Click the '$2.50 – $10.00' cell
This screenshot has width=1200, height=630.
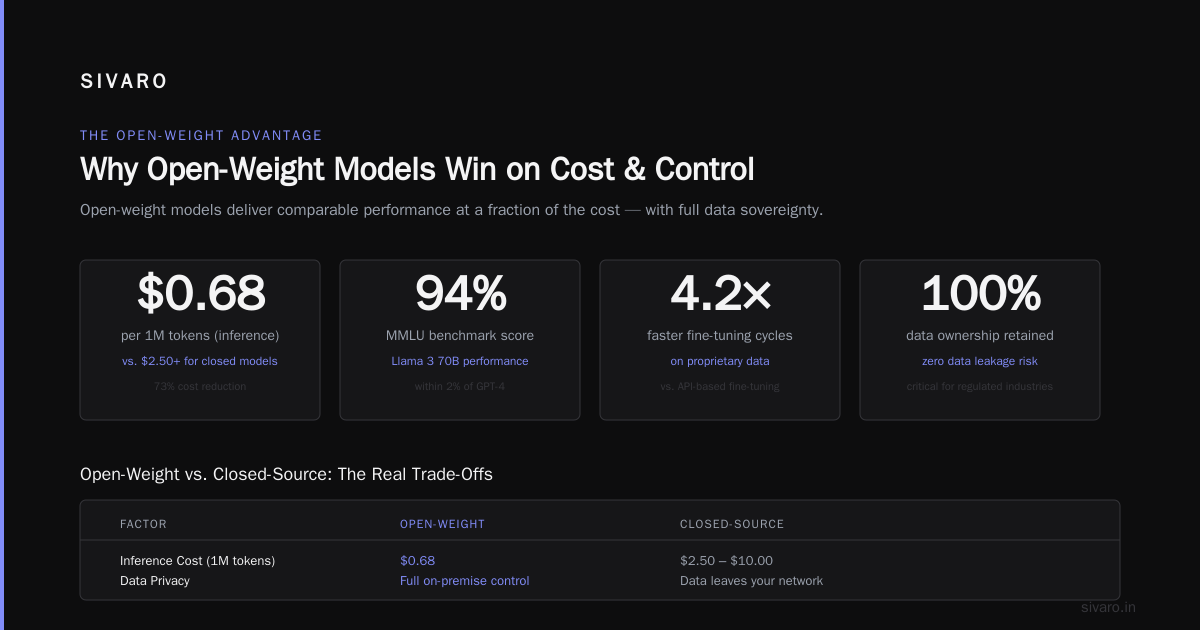click(726, 561)
